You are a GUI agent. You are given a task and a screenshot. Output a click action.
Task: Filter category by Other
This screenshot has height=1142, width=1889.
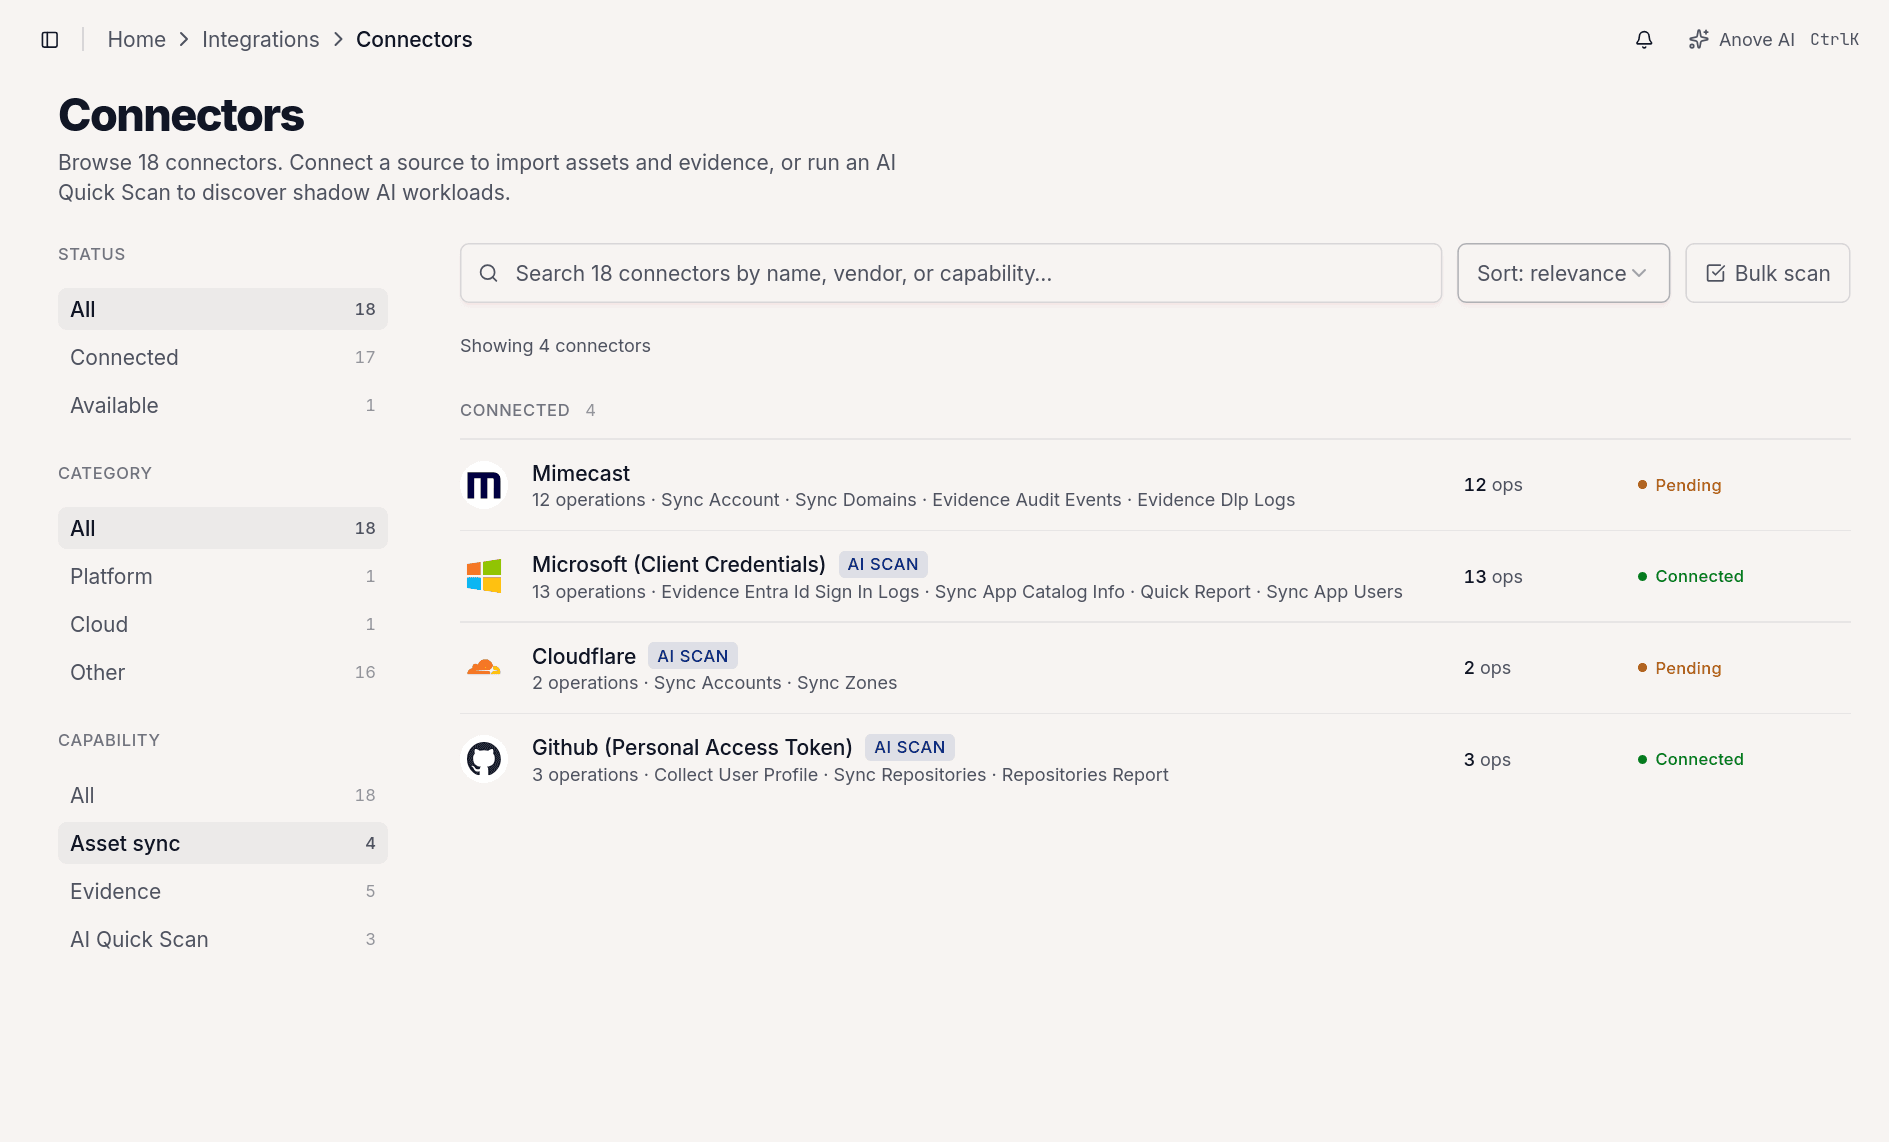(x=223, y=672)
